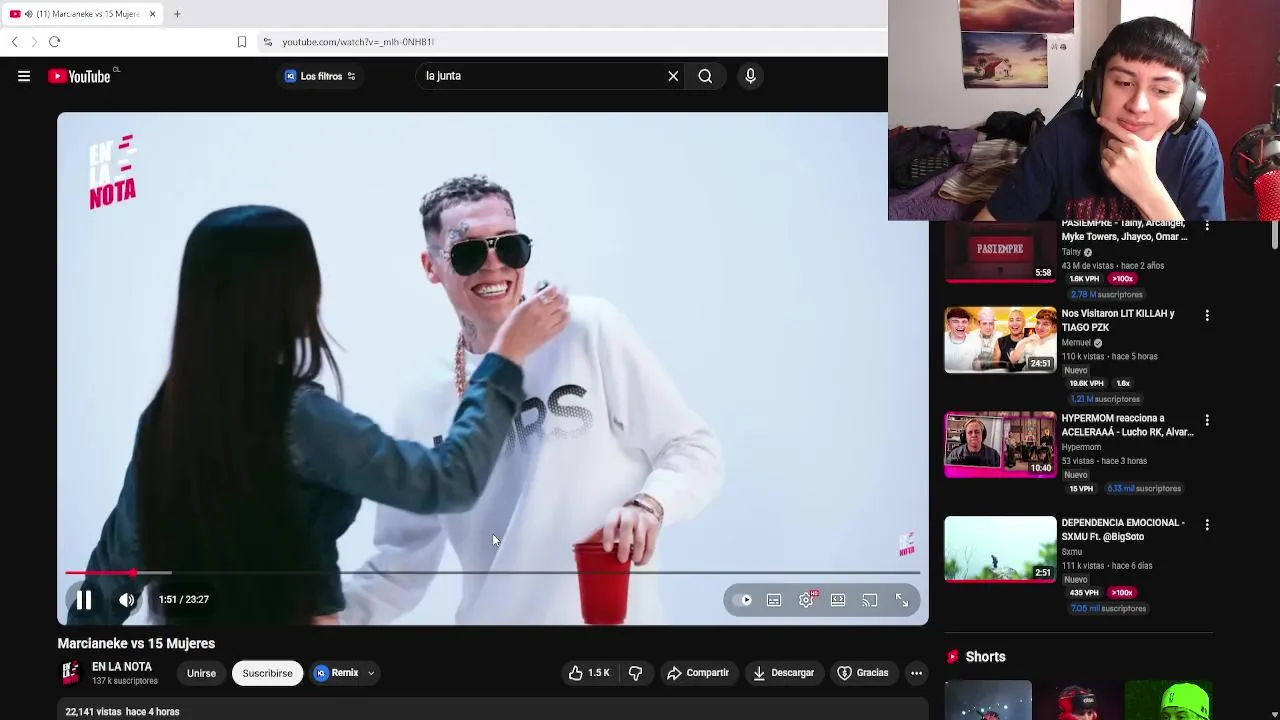Image resolution: width=1280 pixels, height=720 pixels.
Task: Open the title HYPERMOM reacciona a ACELERAAÁ
Action: pyautogui.click(x=1127, y=425)
